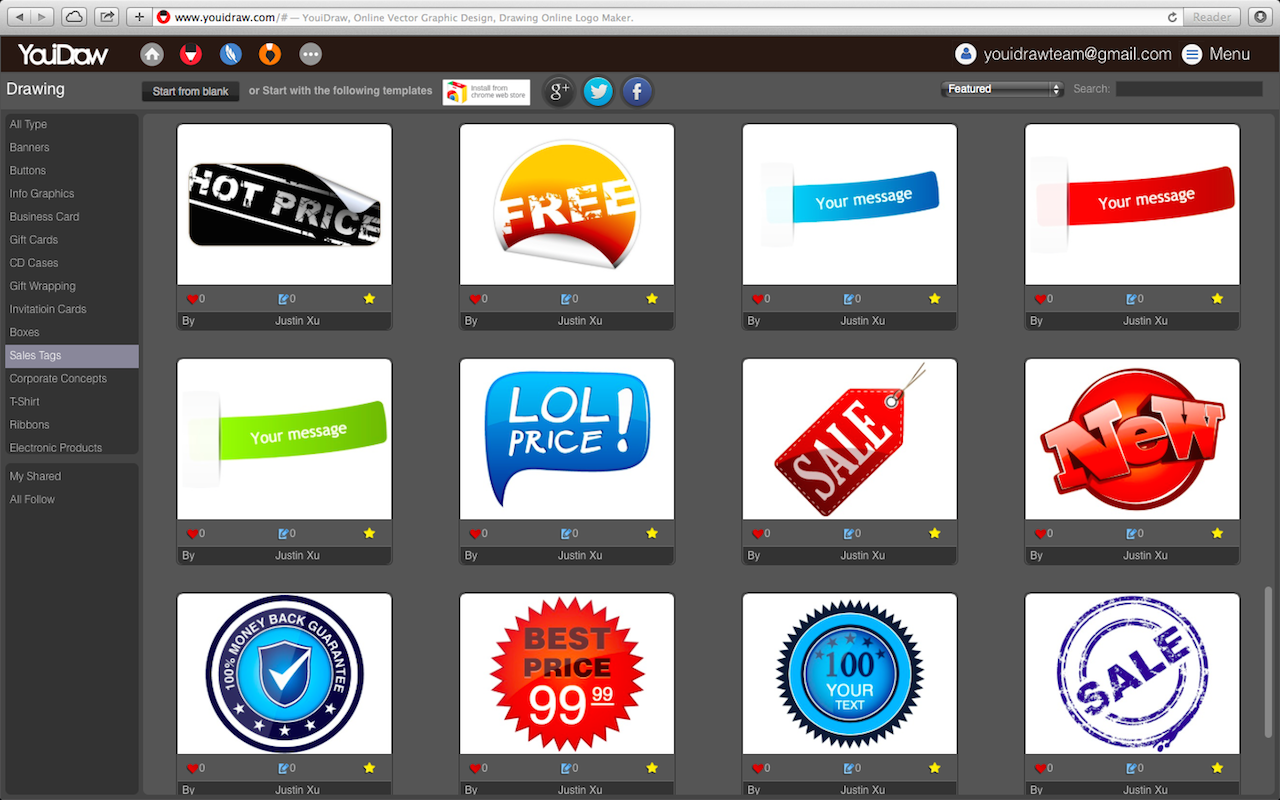Image resolution: width=1280 pixels, height=800 pixels.
Task: Open the Featured sort dropdown
Action: [x=1001, y=88]
